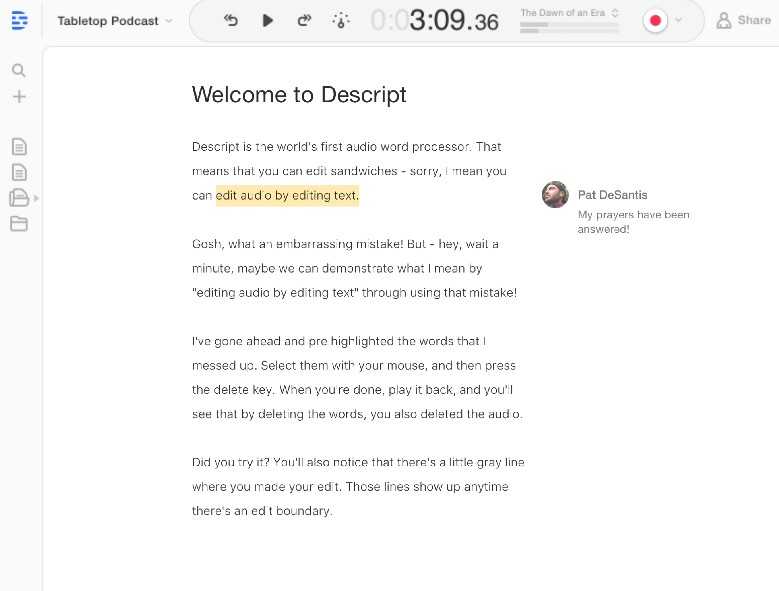
Task: Switch composition via The Dawn of an Era selector
Action: 569,13
